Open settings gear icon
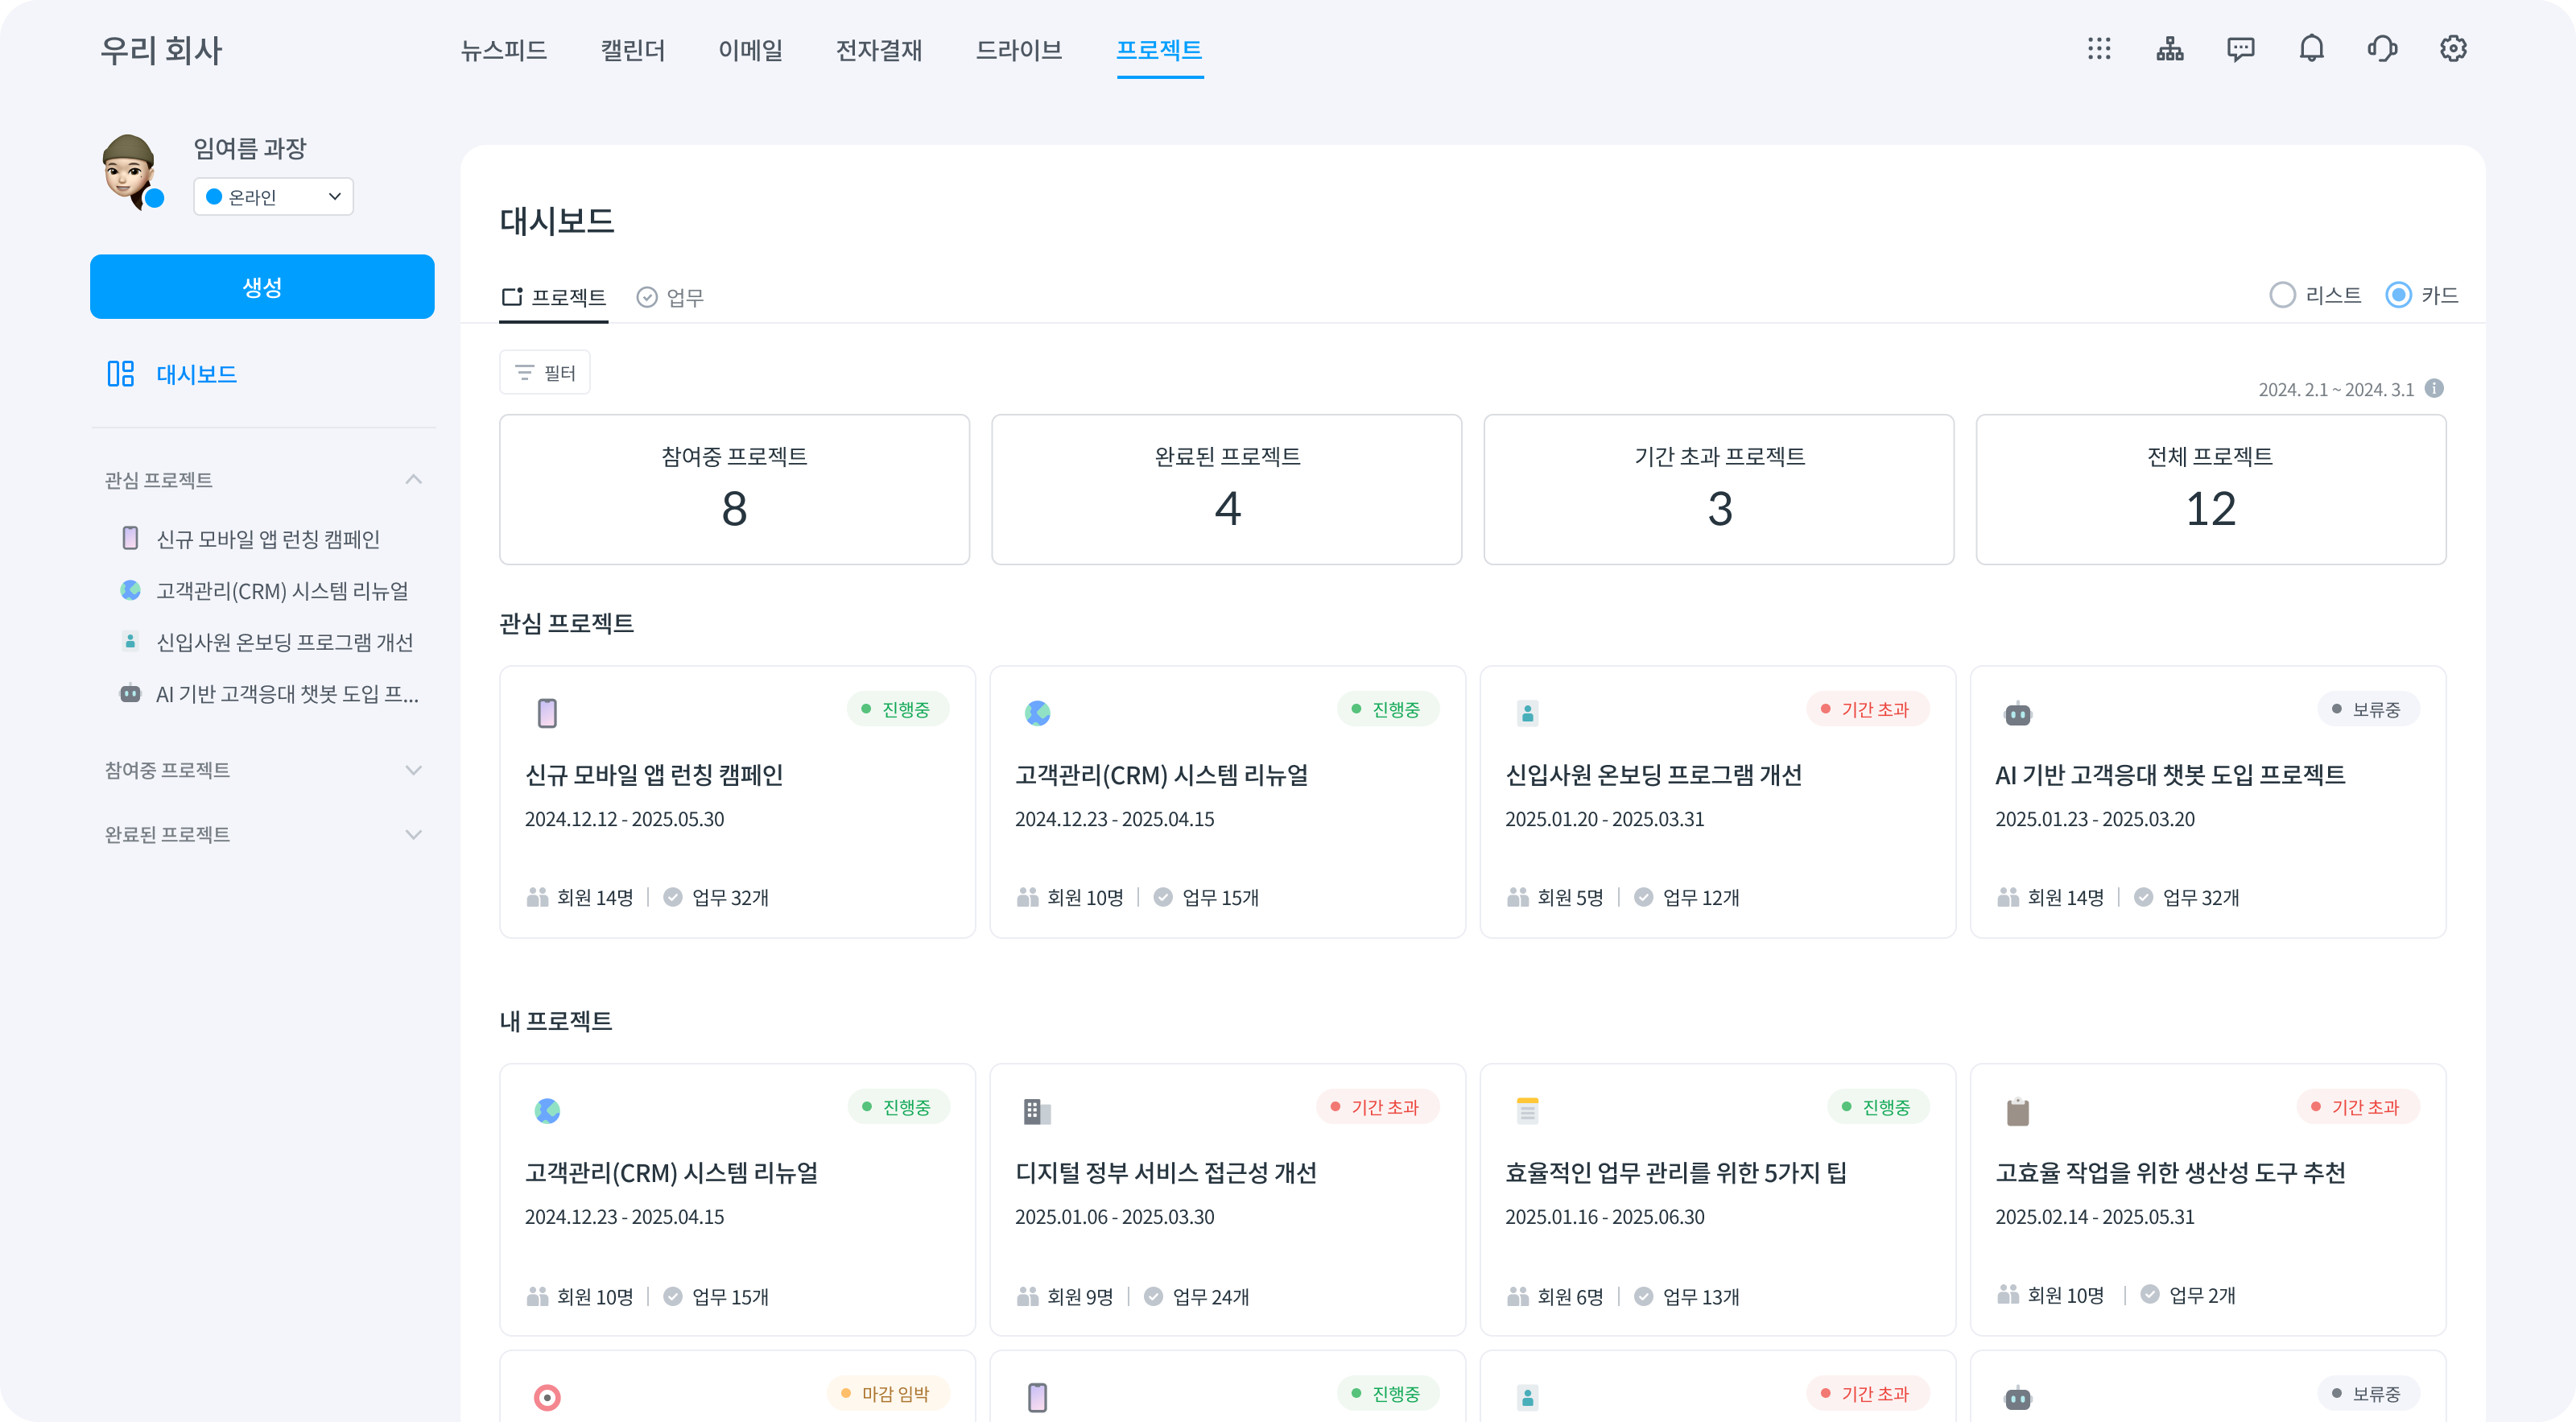This screenshot has width=2576, height=1422. (2453, 49)
